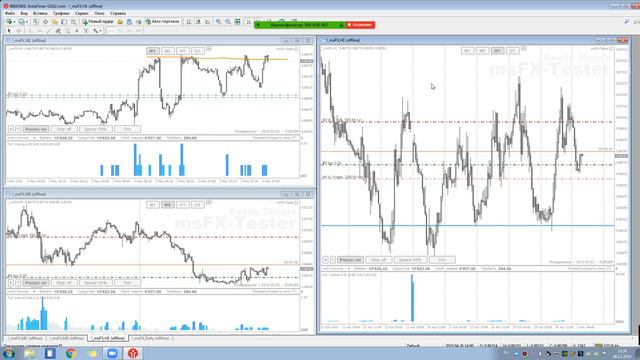
Task: Toggle the Data Window toolbar icon
Action: tap(45, 22)
